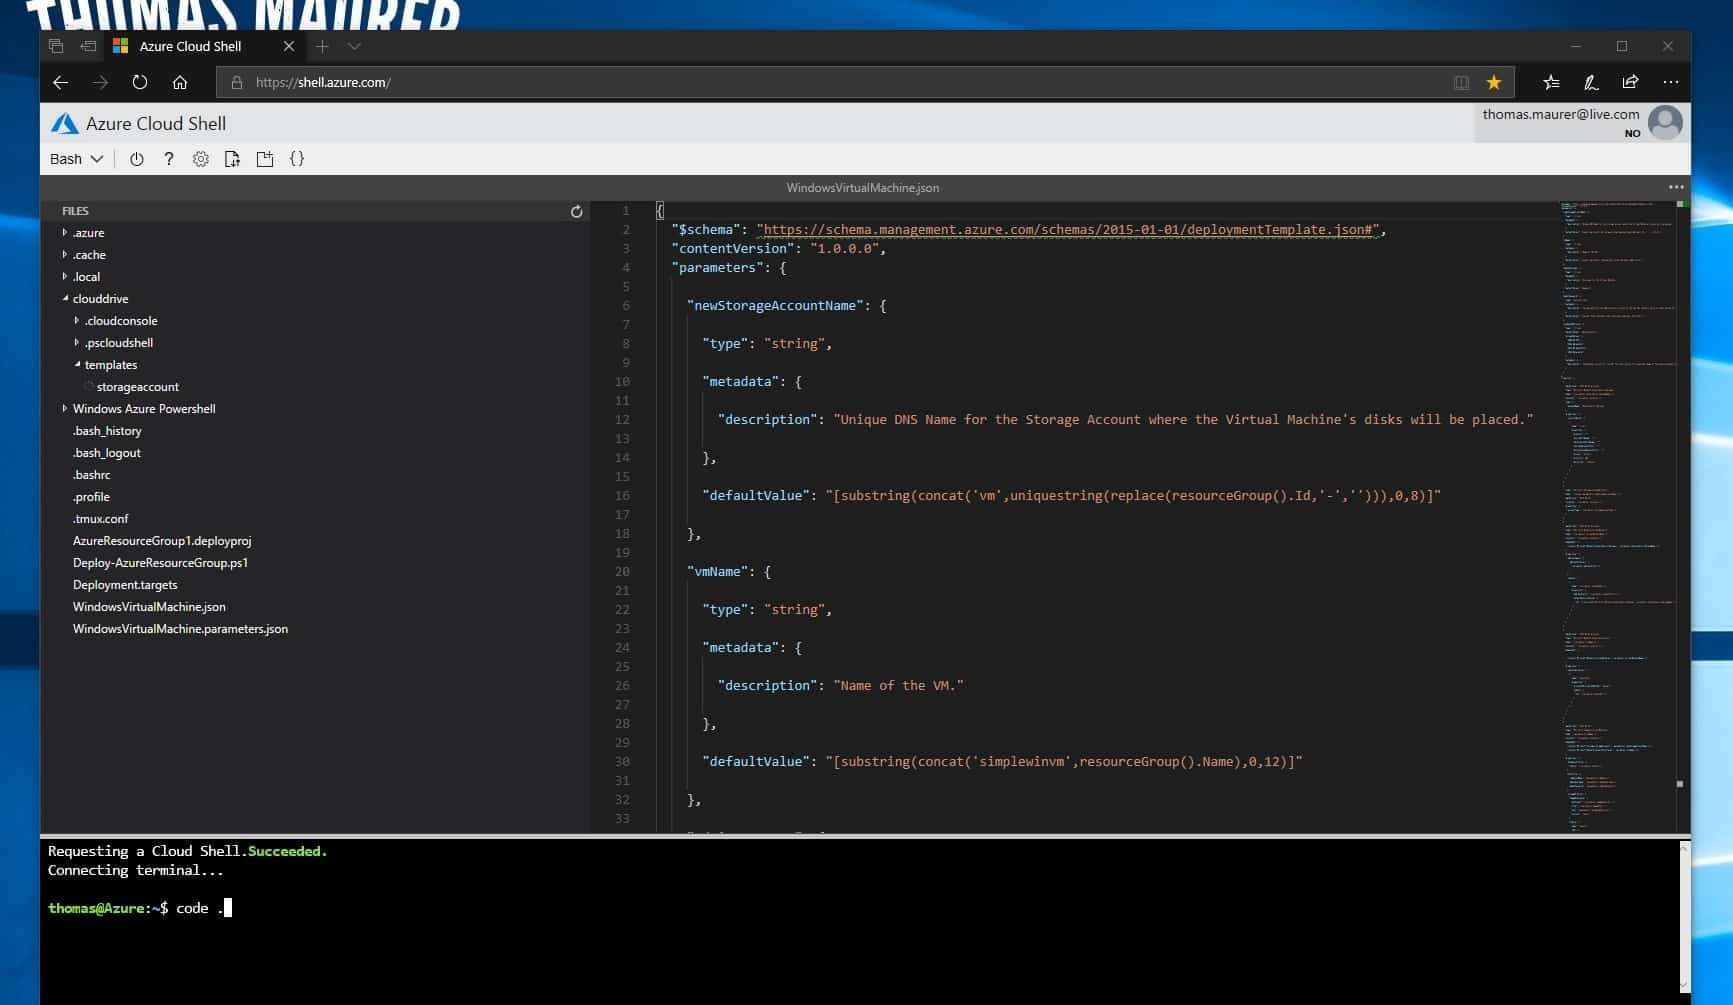Close the Azure Cloud Shell tab
The height and width of the screenshot is (1005, 1733).
289,46
